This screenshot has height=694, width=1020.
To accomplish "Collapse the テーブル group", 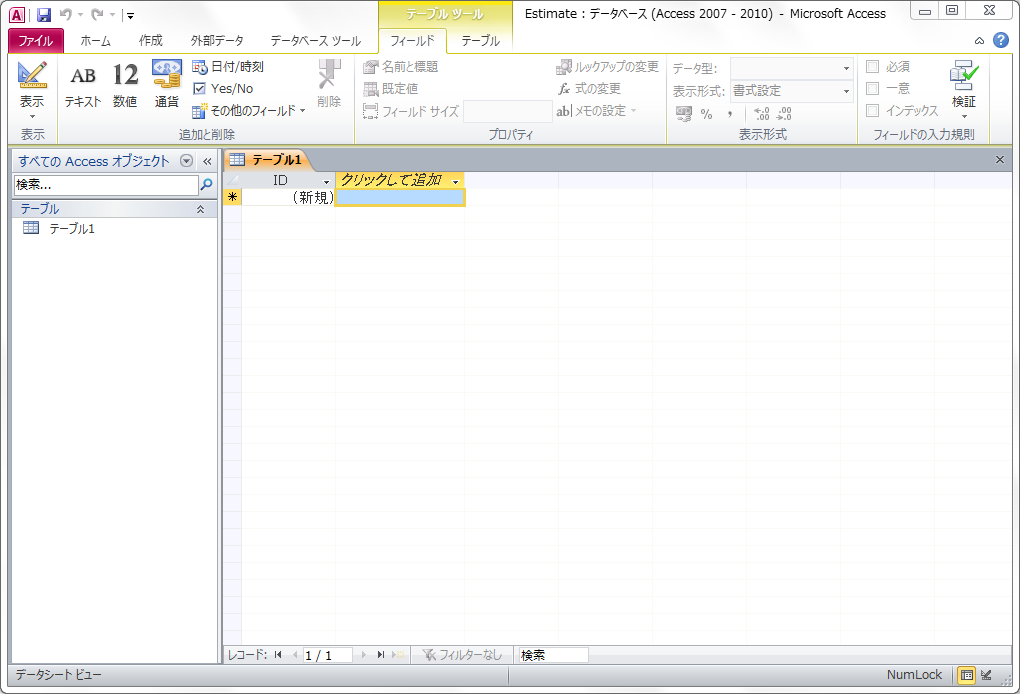I will tap(200, 209).
